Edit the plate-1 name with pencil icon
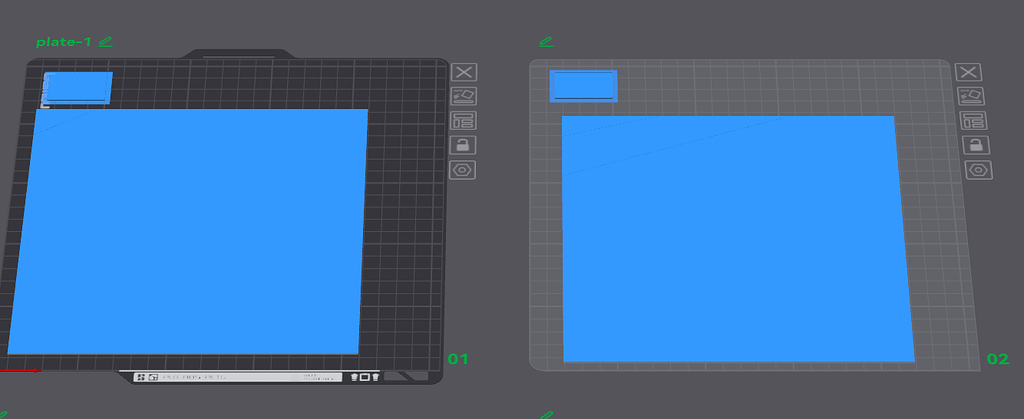This screenshot has height=419, width=1024. (x=105, y=42)
